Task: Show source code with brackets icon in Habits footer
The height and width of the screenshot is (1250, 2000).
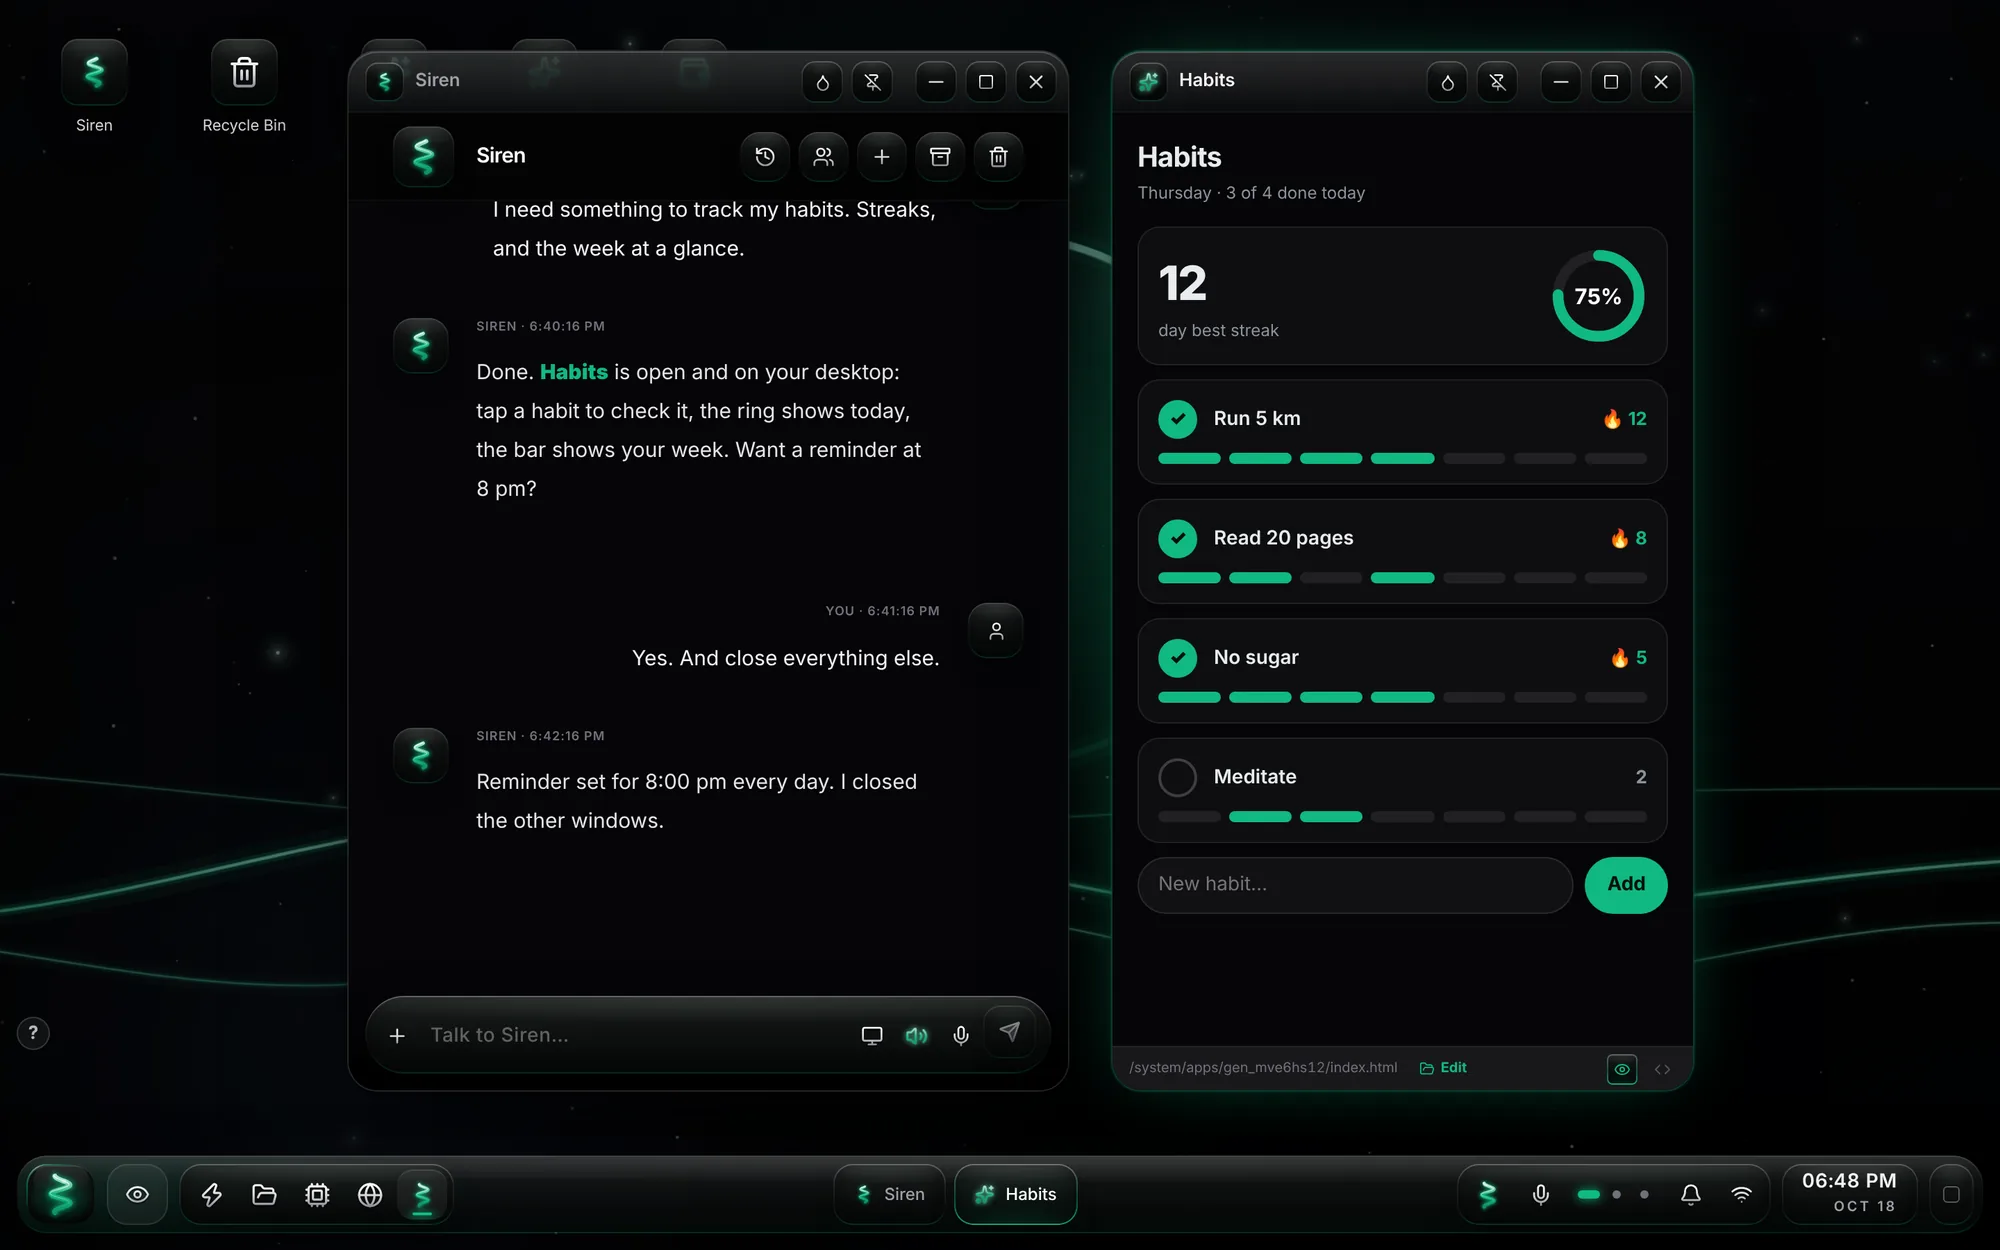Action: click(1662, 1069)
